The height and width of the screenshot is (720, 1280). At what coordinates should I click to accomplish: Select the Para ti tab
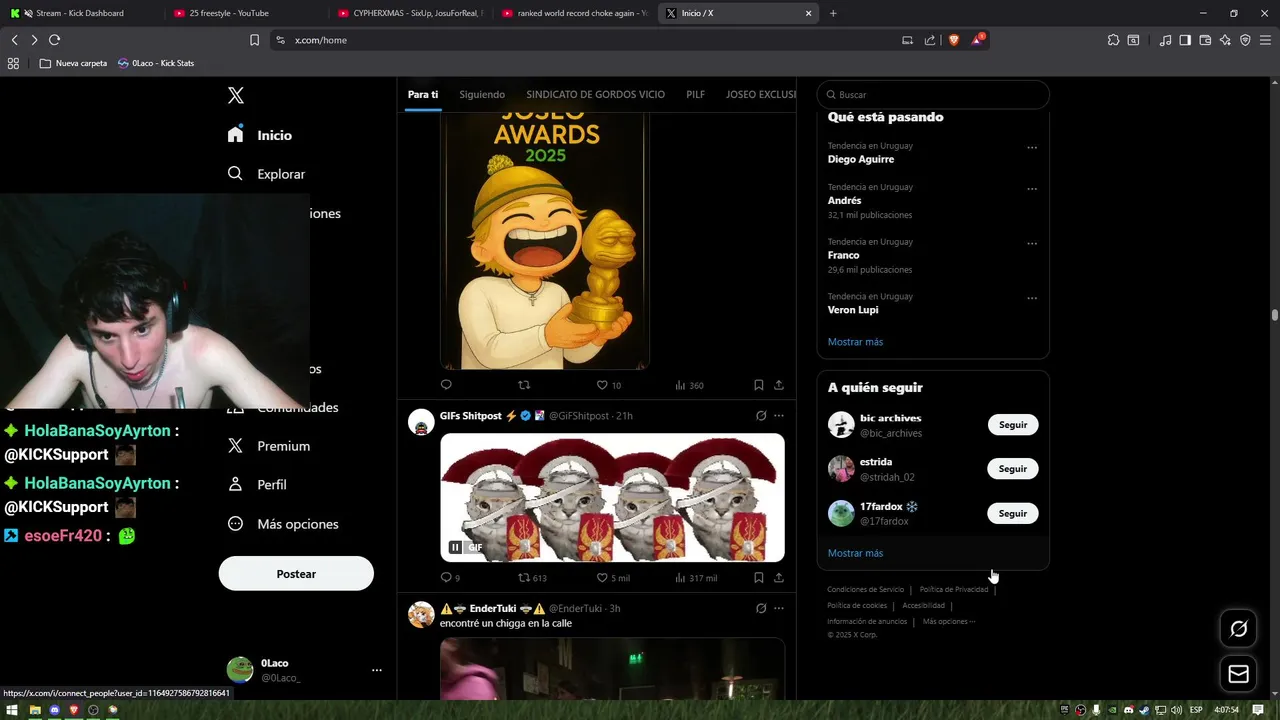click(423, 94)
